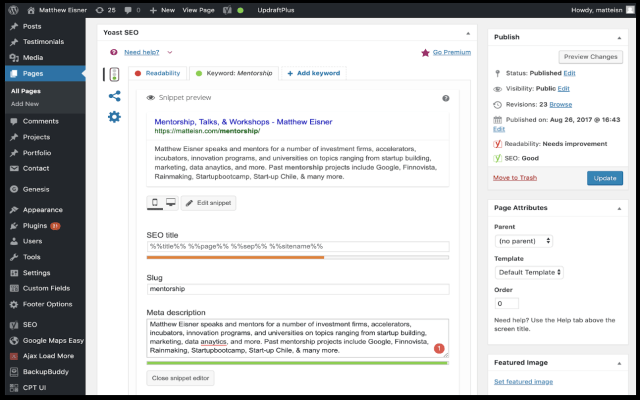The height and width of the screenshot is (400, 640).
Task: Click the New content plus item
Action: click(162, 10)
